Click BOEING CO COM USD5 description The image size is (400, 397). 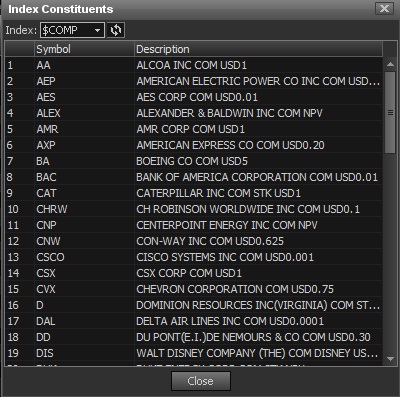tap(192, 161)
